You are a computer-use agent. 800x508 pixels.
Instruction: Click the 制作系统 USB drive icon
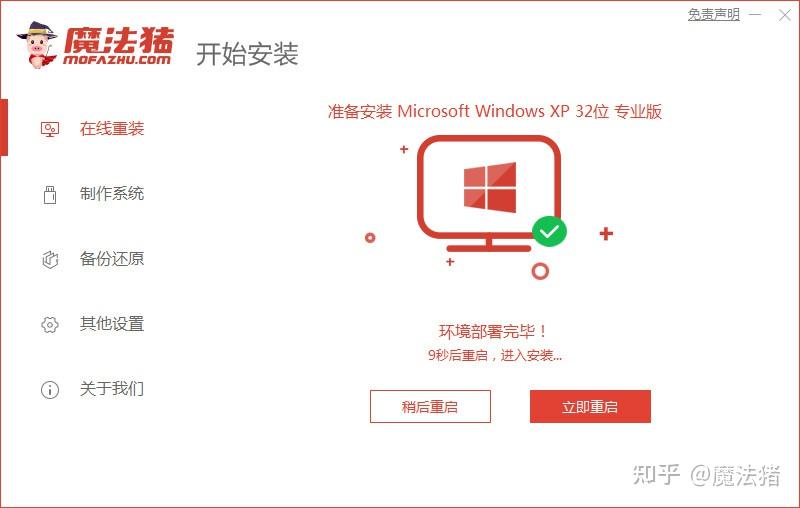50,194
